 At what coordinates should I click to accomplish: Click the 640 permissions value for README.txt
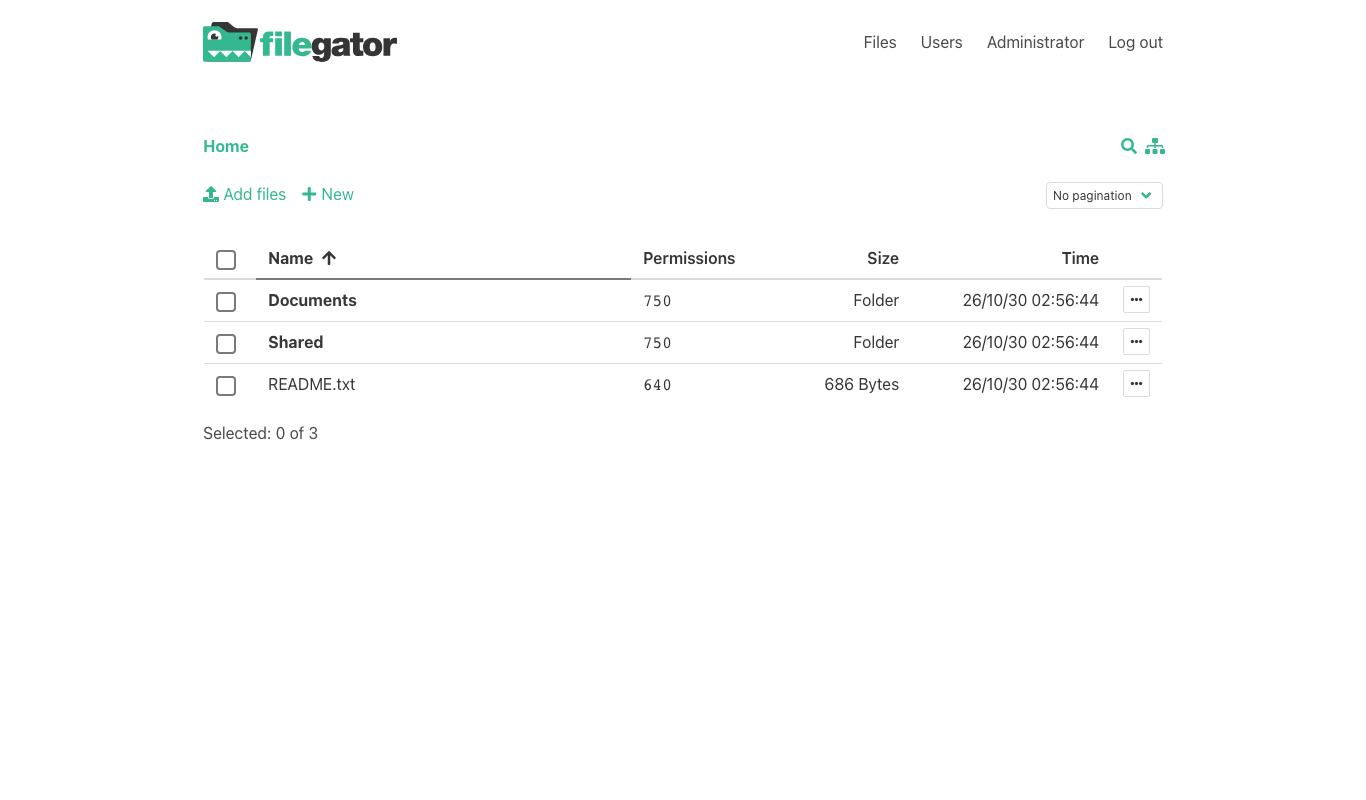pyautogui.click(x=657, y=385)
